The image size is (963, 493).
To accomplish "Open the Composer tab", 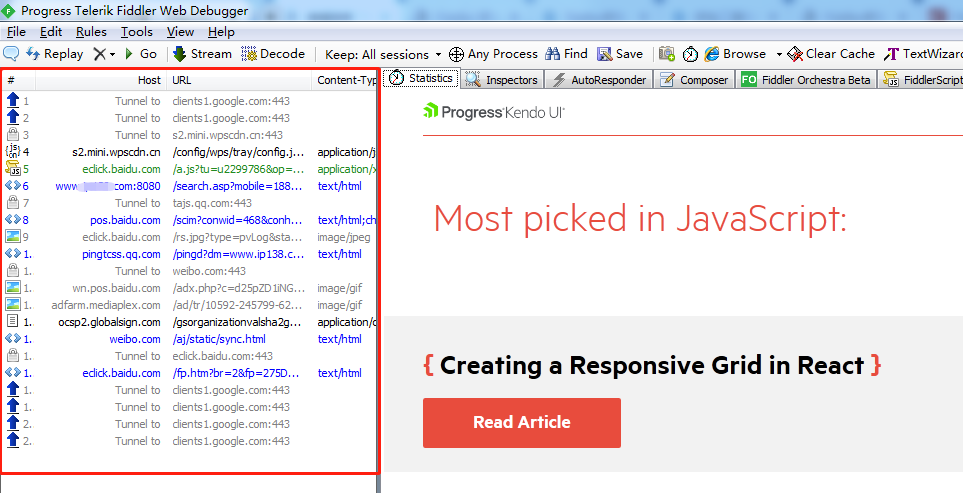I will (x=694, y=79).
